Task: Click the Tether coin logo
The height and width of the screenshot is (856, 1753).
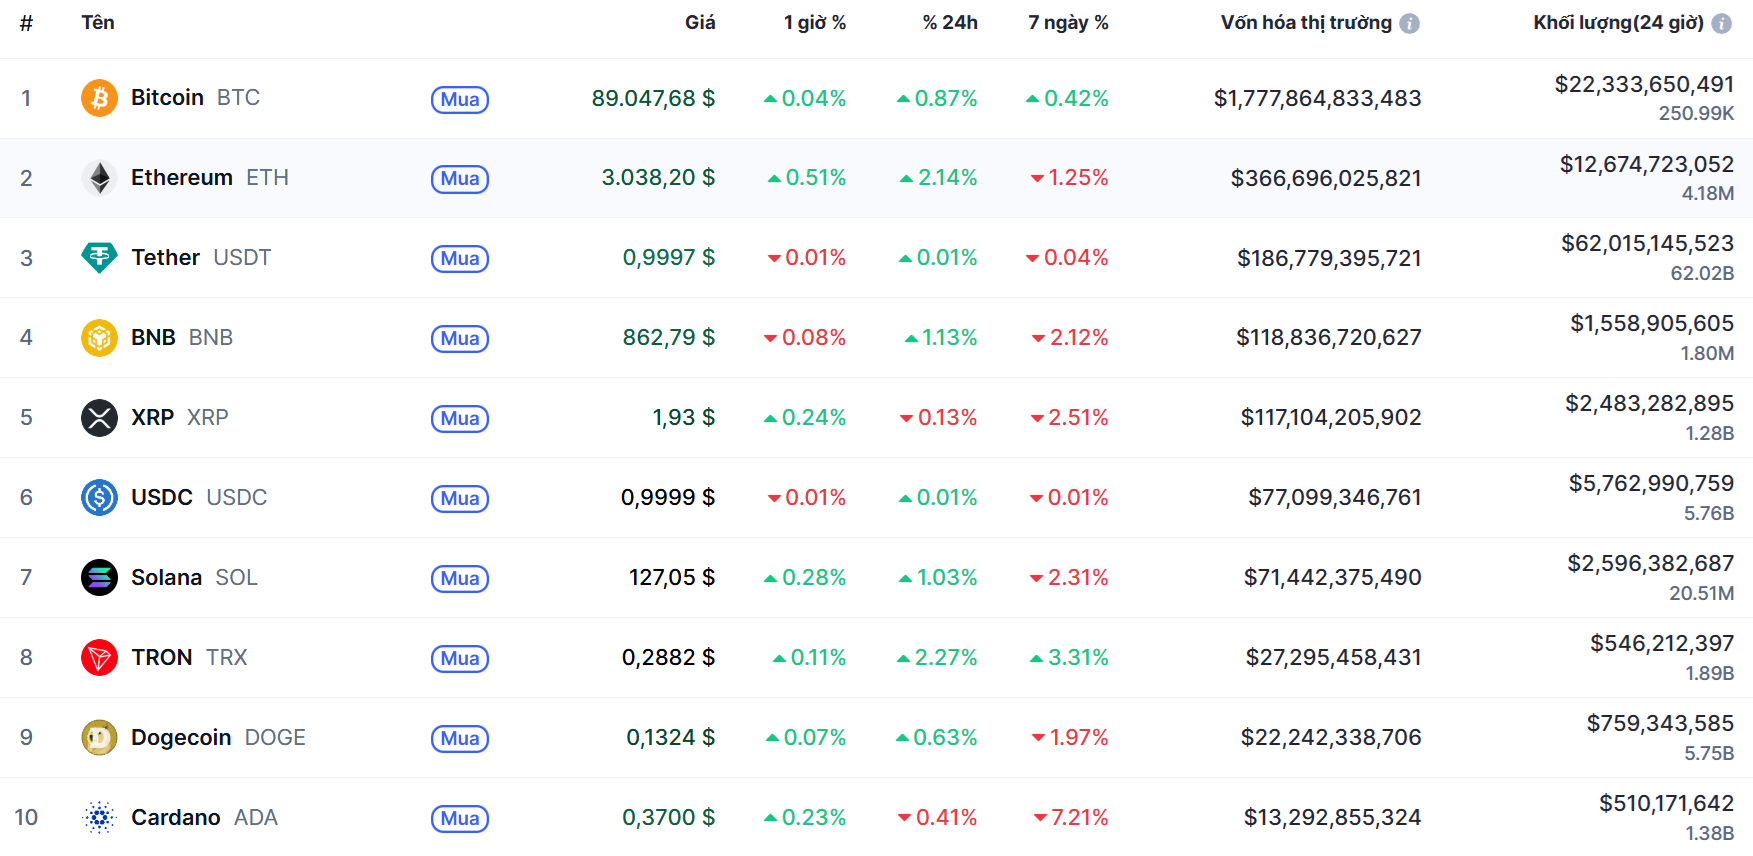Action: [x=99, y=258]
